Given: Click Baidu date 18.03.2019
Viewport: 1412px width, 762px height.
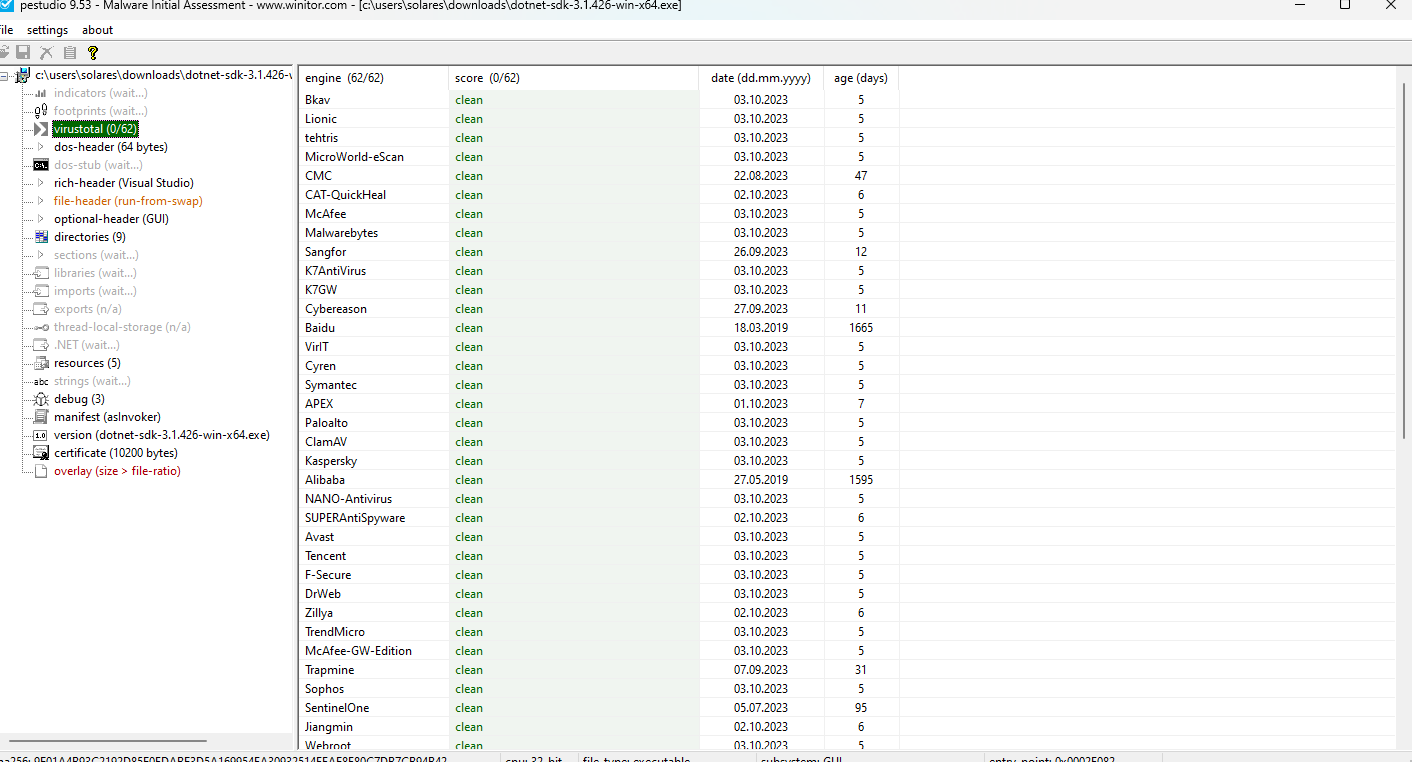Looking at the screenshot, I should (x=761, y=328).
